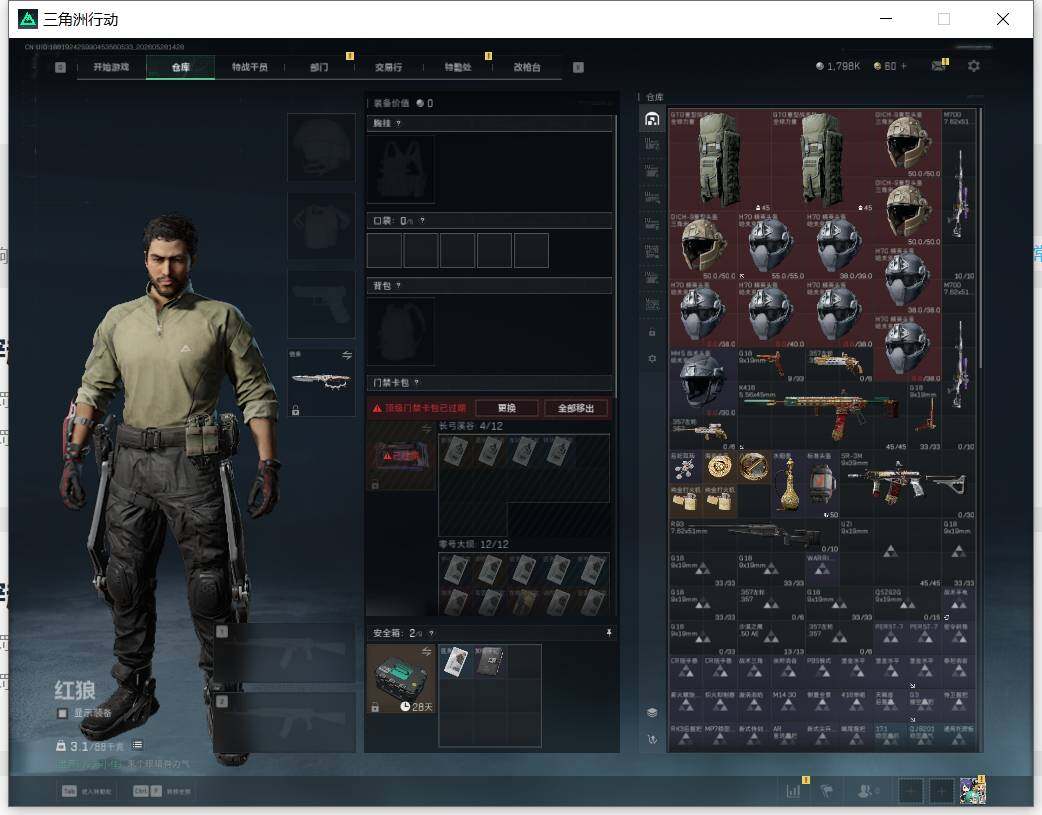Click the empty backpack slot

tap(401, 331)
